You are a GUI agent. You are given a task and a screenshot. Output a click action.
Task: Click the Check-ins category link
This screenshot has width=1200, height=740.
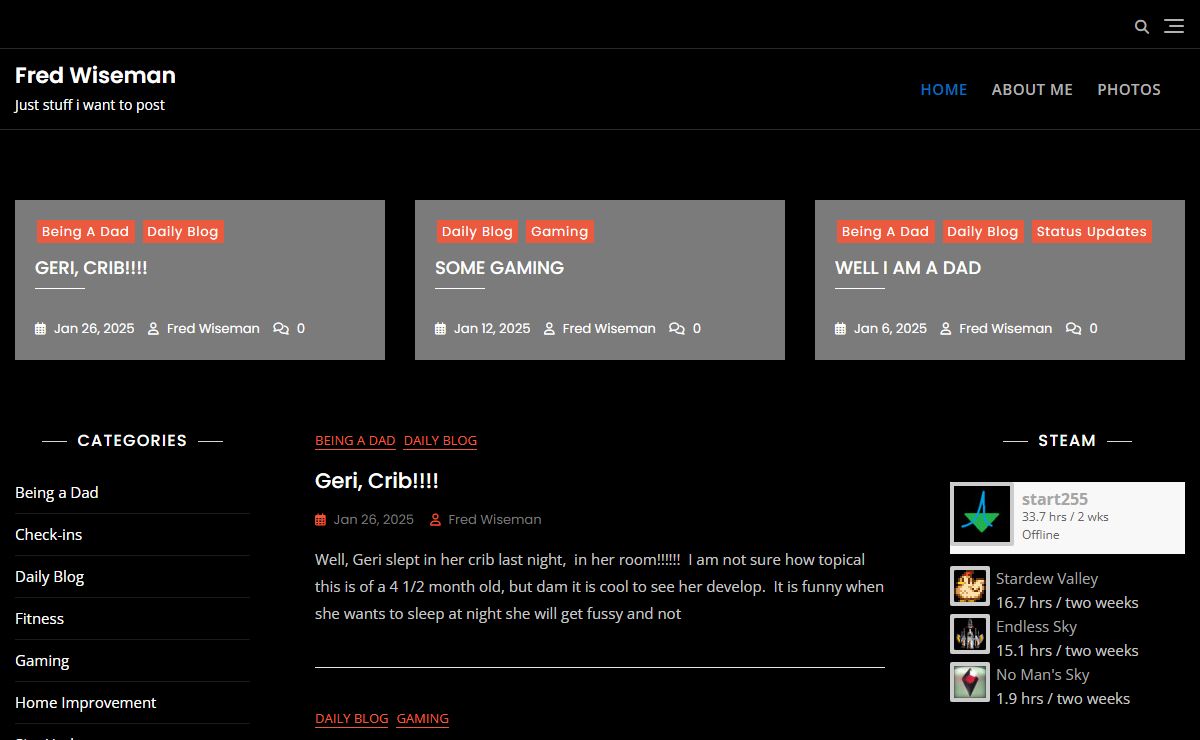[48, 534]
